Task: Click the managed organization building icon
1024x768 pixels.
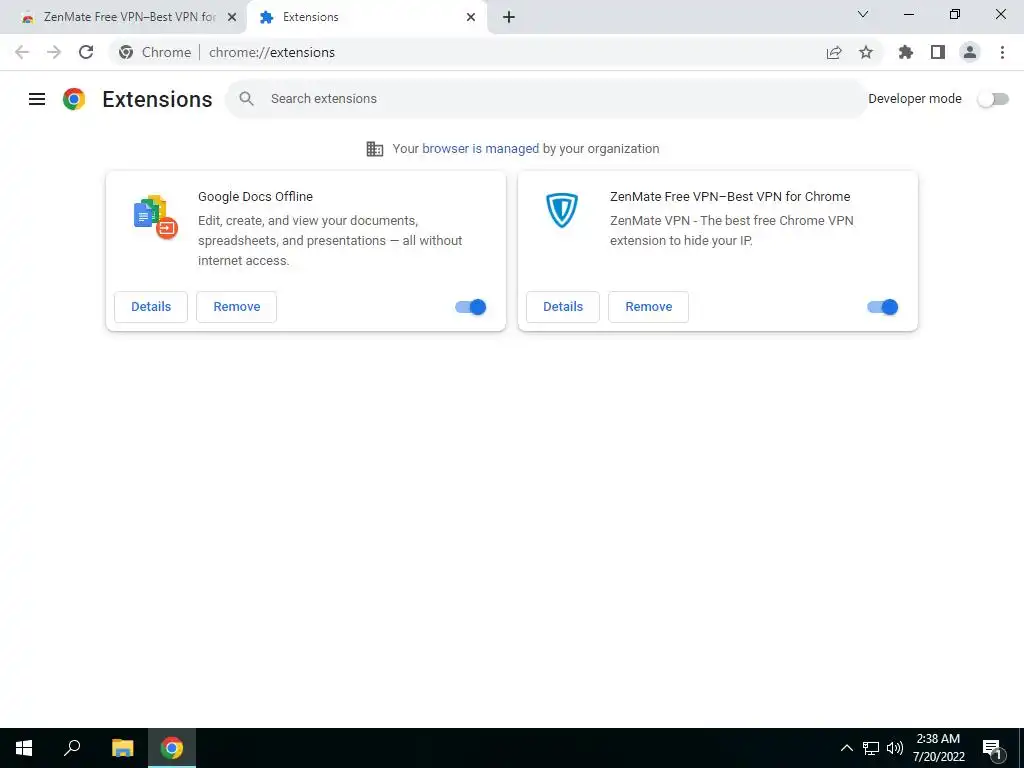Action: click(375, 149)
